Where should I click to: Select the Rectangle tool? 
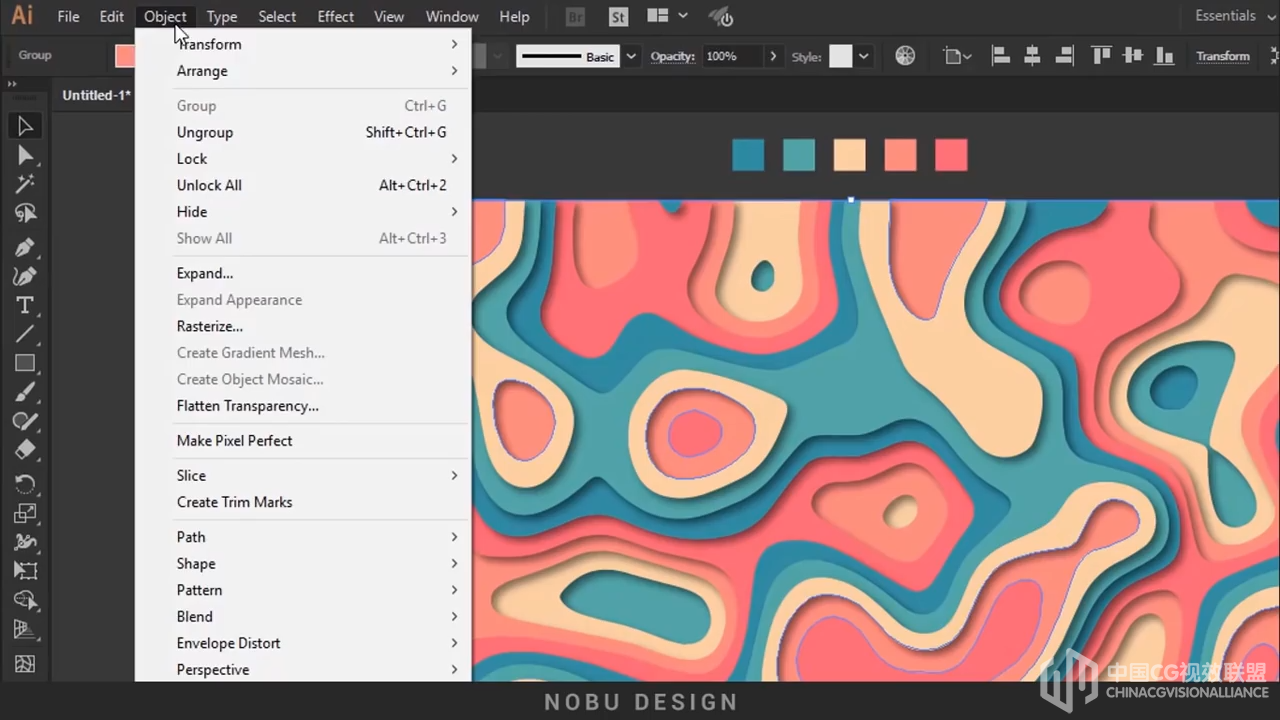25,363
